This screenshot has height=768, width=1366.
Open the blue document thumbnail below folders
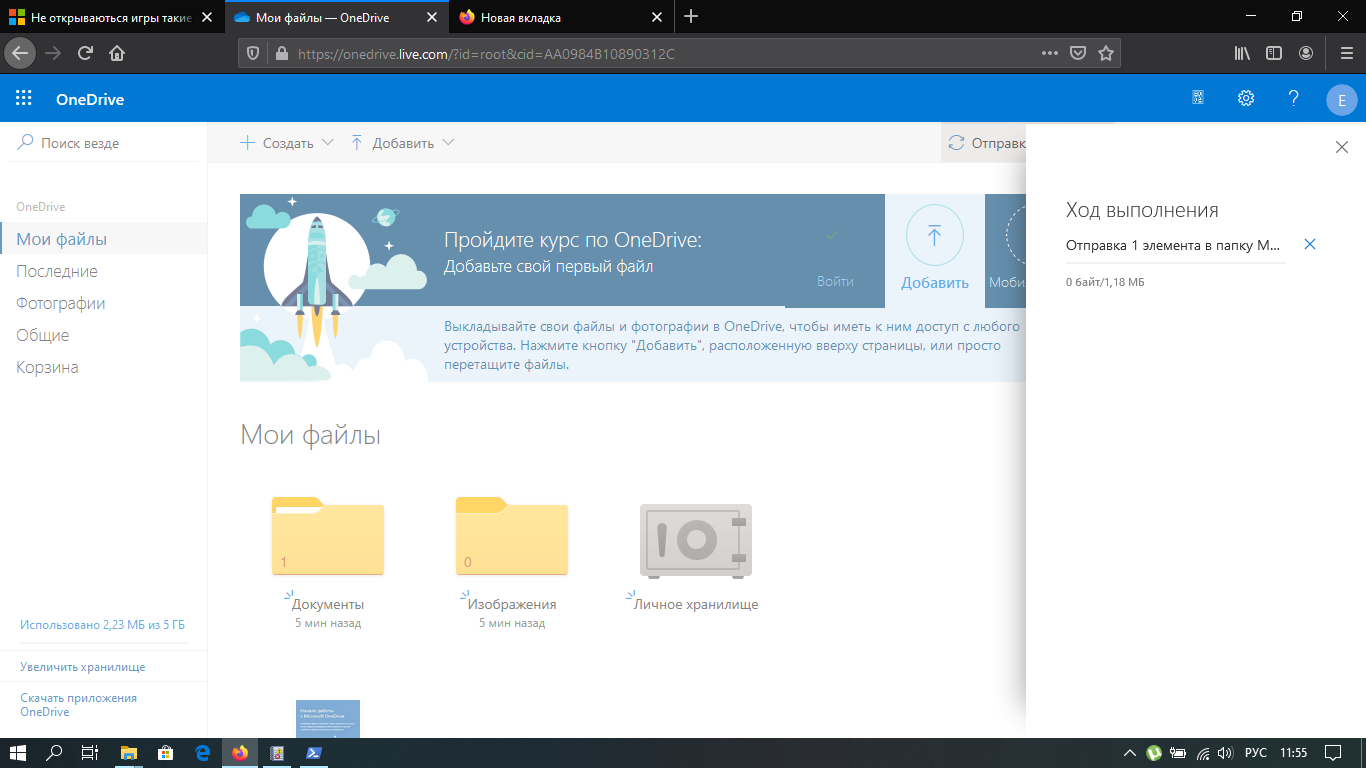(x=328, y=719)
